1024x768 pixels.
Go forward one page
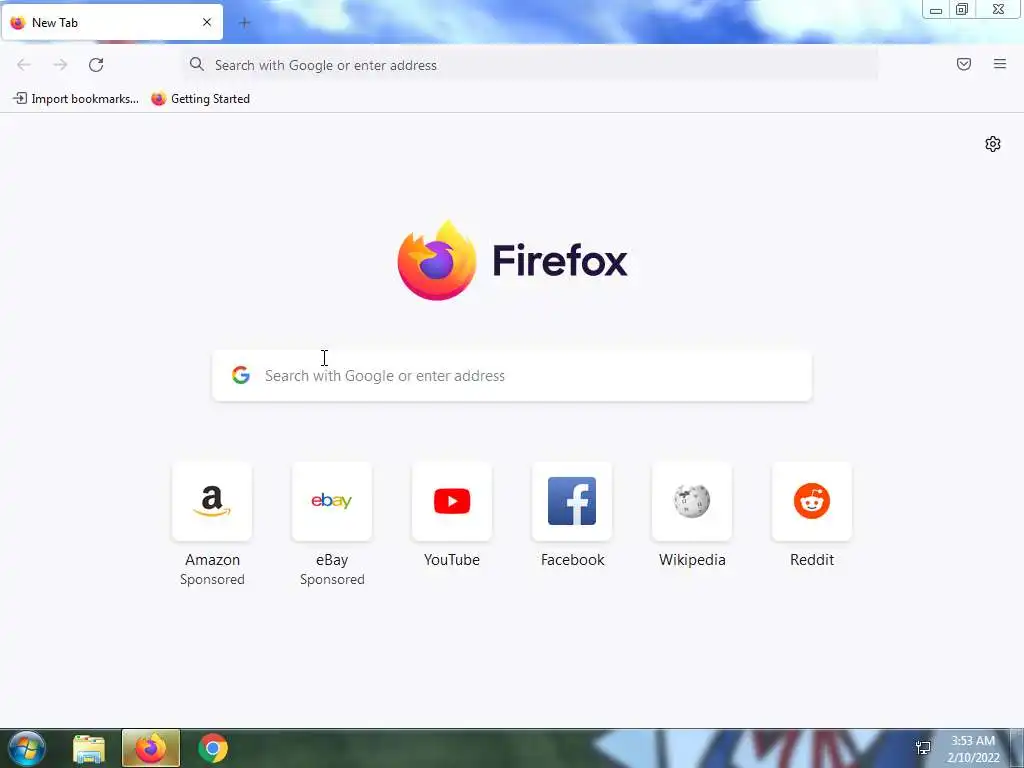(60, 65)
